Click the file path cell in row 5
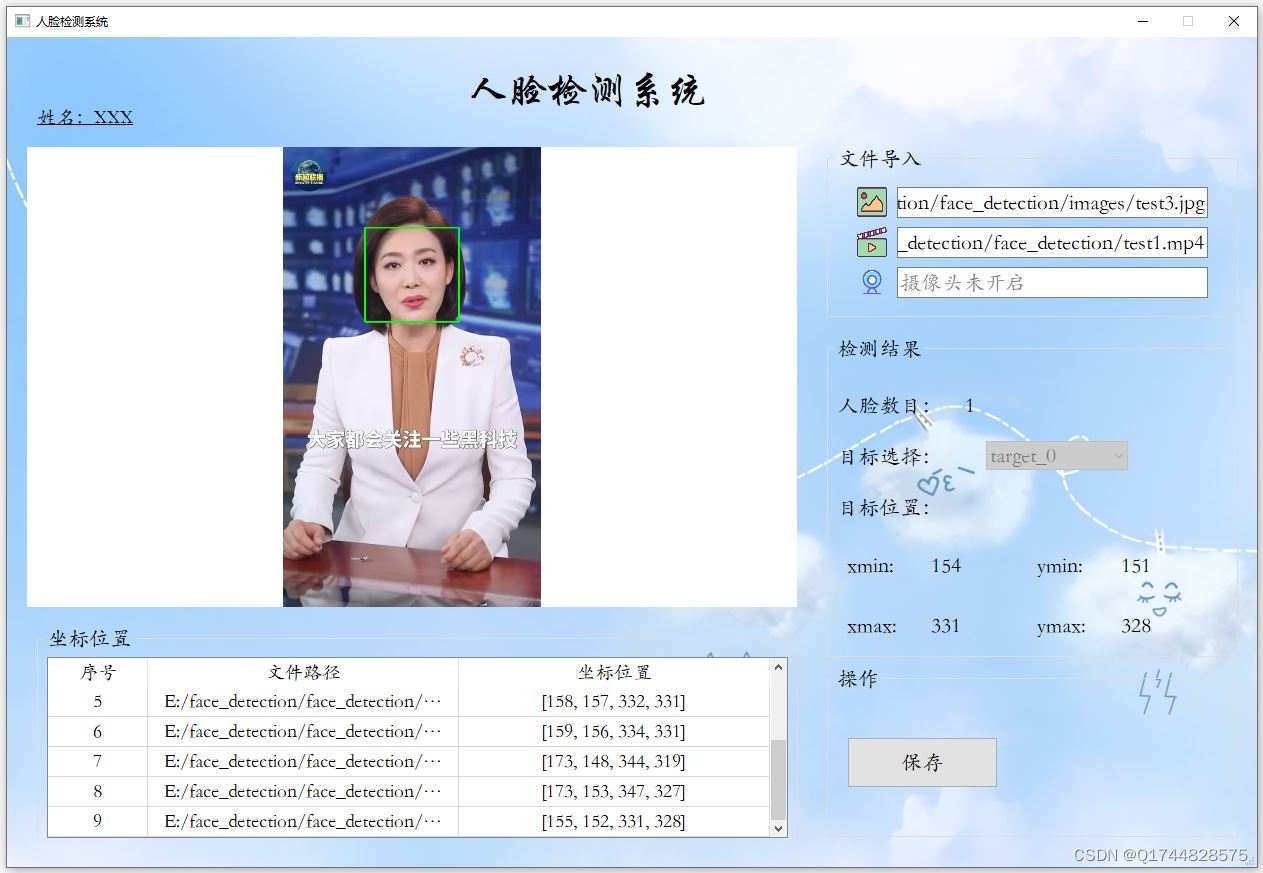Image resolution: width=1263 pixels, height=873 pixels. 303,702
